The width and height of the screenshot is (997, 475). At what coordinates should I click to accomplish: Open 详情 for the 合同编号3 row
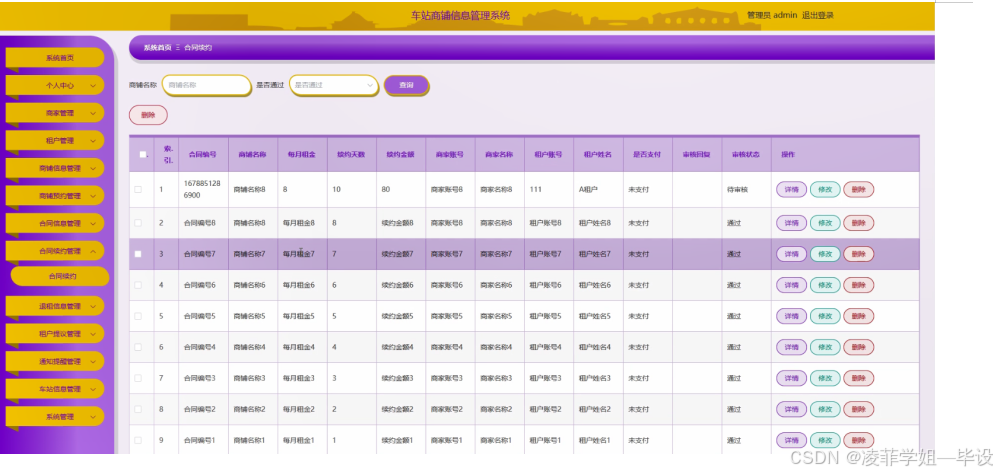pos(792,378)
